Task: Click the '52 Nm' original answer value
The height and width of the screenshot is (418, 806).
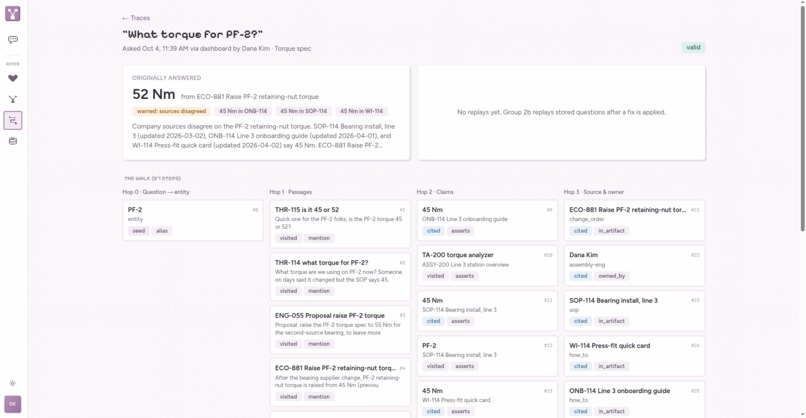Action: [x=154, y=95]
